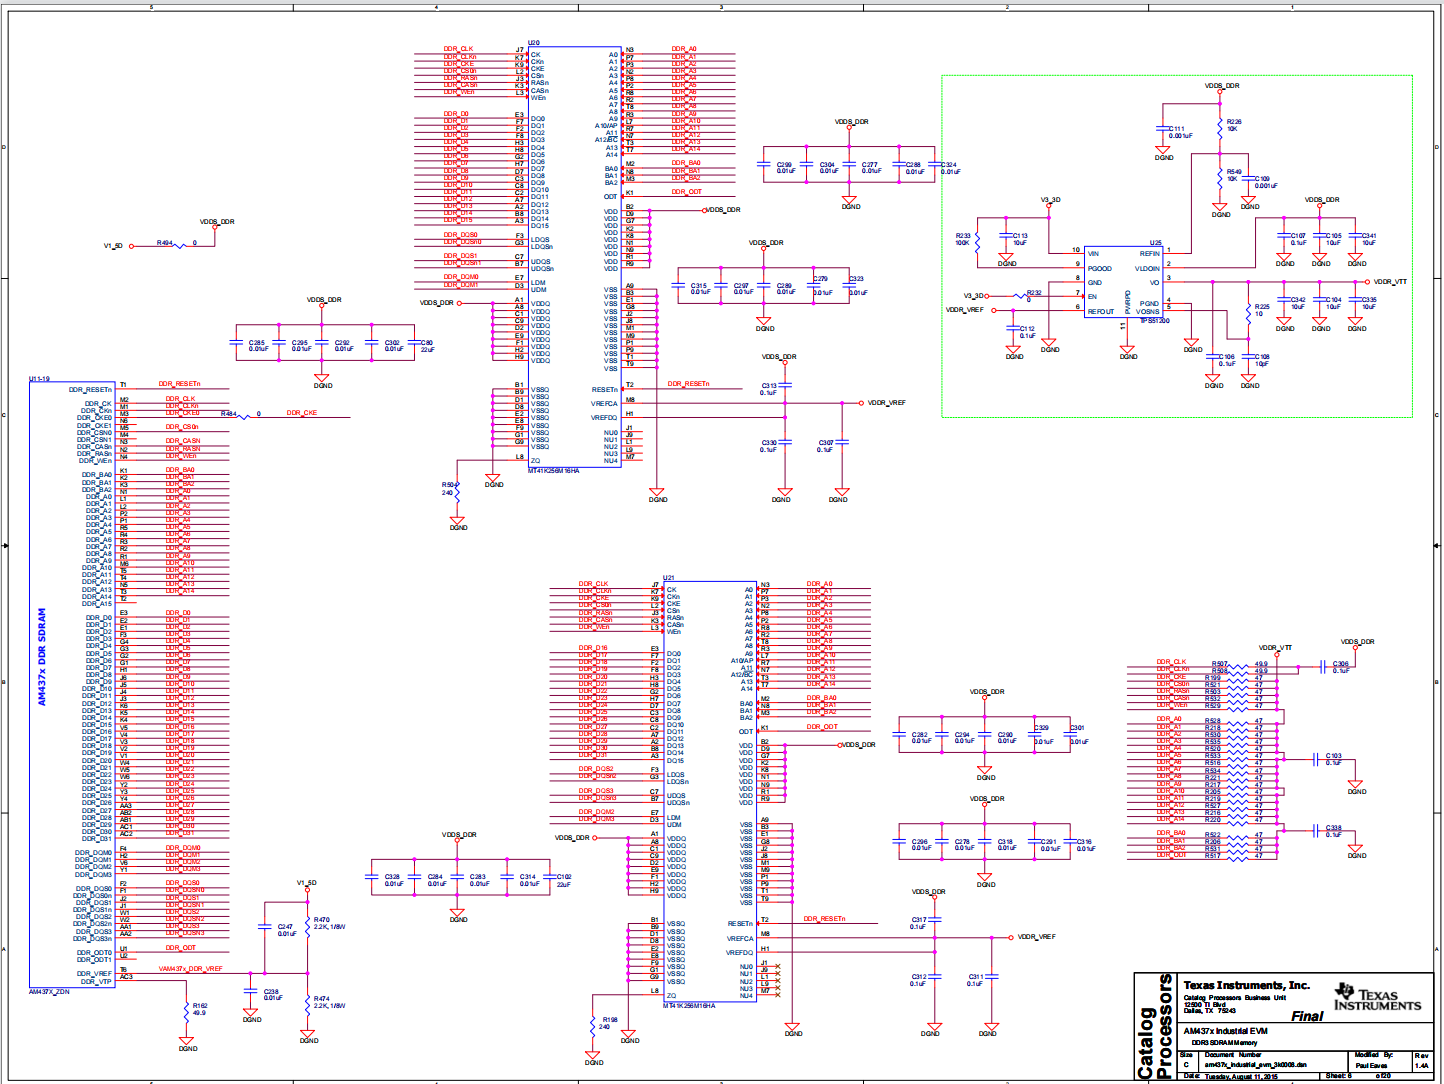The width and height of the screenshot is (1444, 1084).
Task: Select the R226 10K resistor symbol
Action: [x=1220, y=129]
